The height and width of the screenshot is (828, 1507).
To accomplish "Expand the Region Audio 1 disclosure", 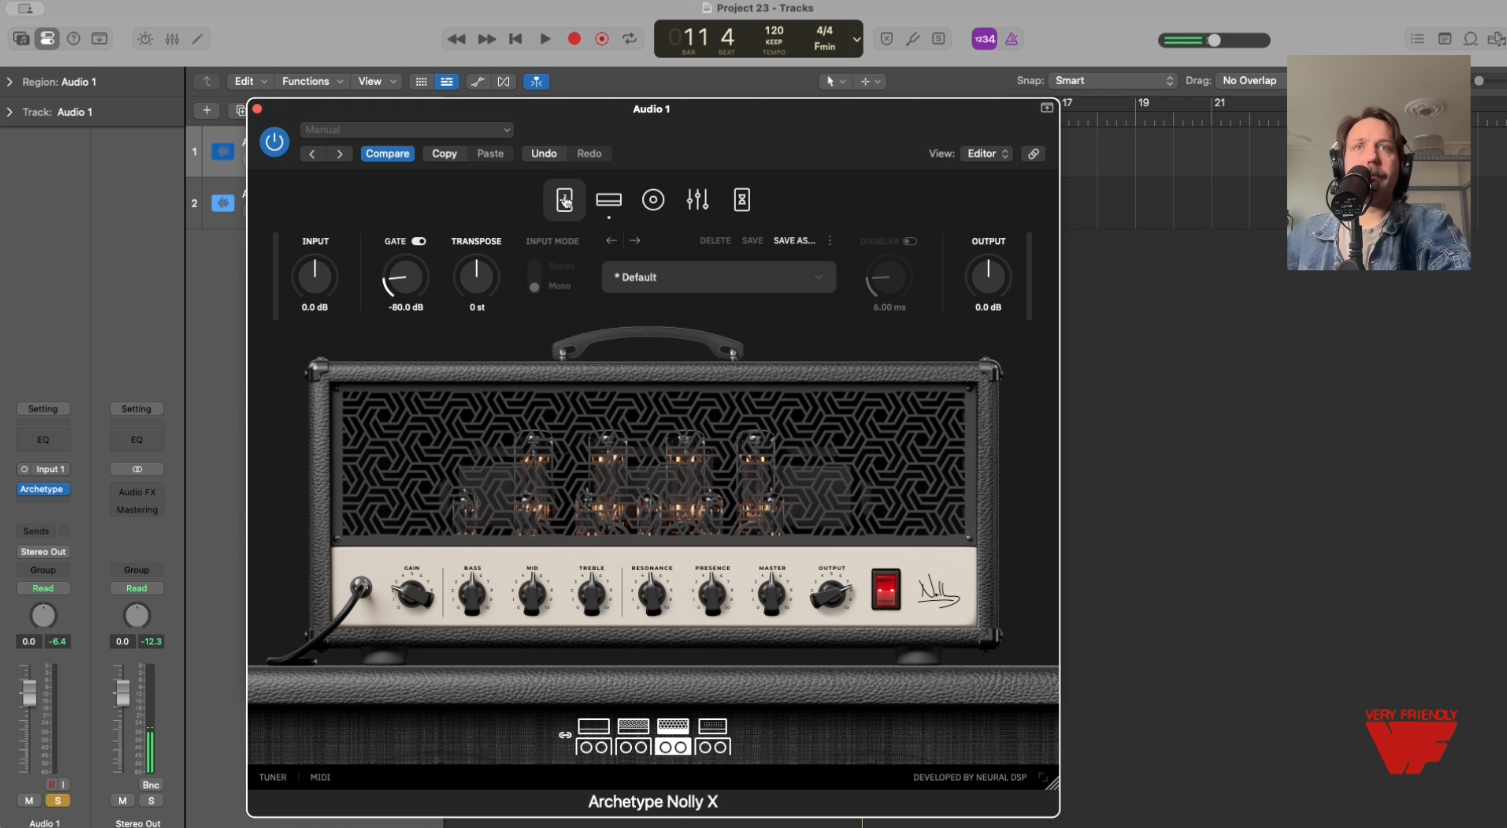I will [x=10, y=82].
